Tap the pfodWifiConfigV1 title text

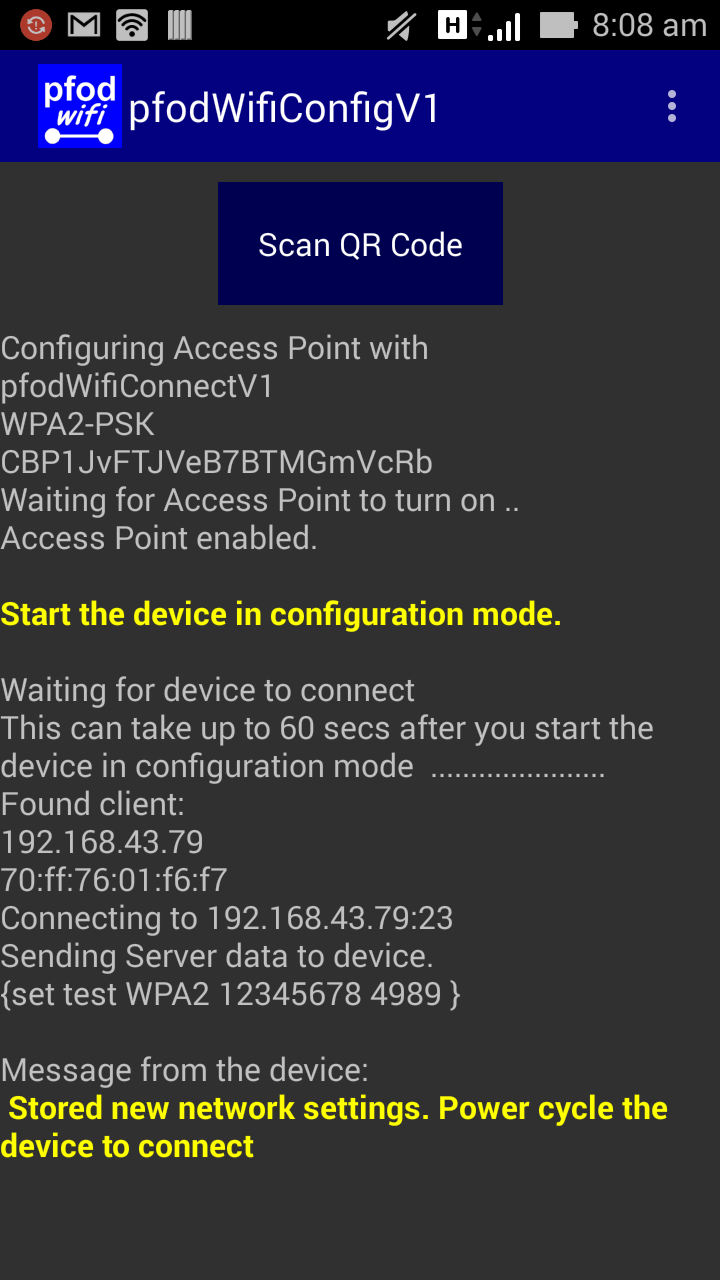[284, 109]
